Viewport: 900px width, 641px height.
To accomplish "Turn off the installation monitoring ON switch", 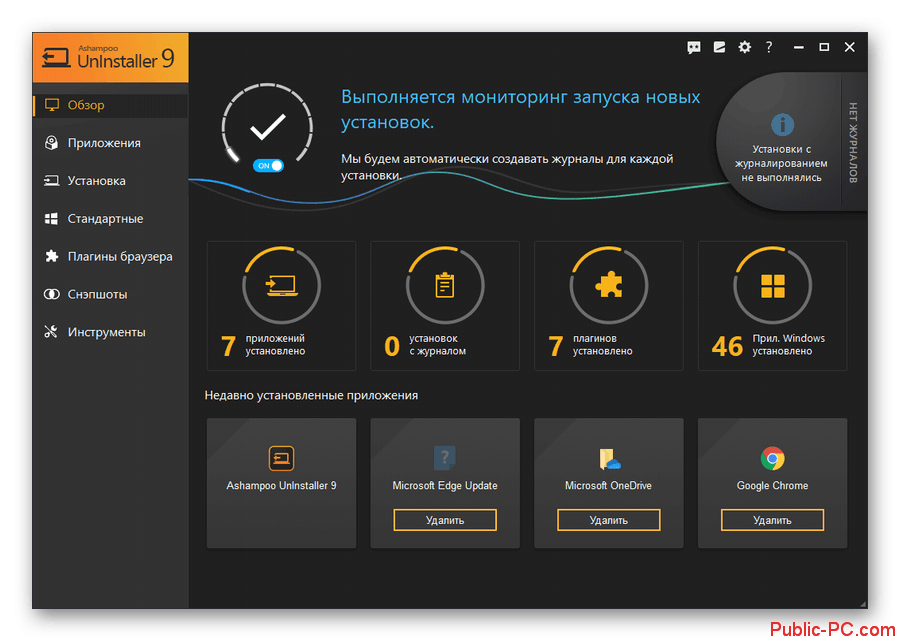I will [x=268, y=165].
